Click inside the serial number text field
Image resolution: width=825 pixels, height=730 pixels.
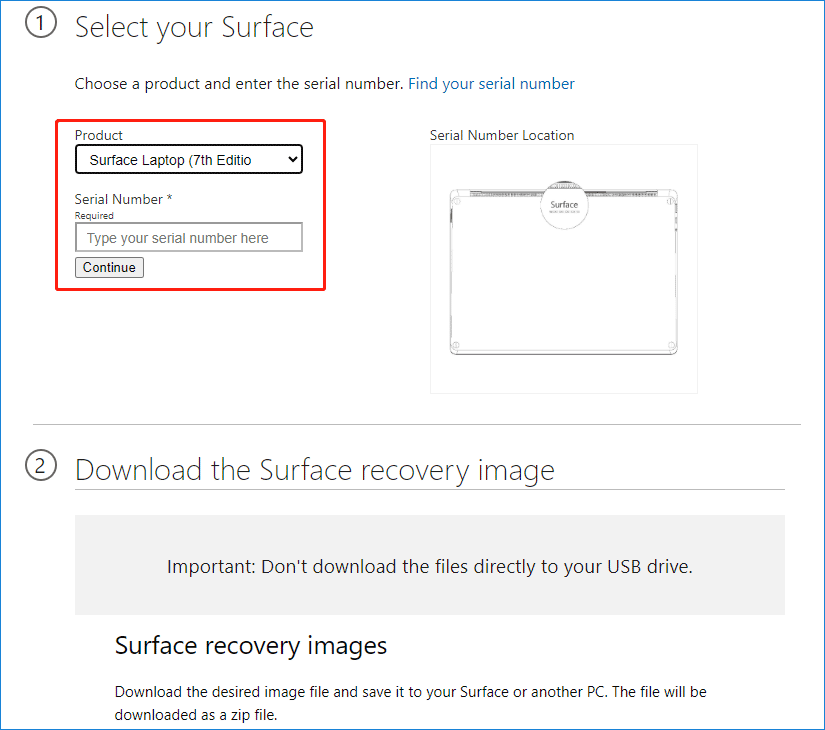[x=189, y=237]
